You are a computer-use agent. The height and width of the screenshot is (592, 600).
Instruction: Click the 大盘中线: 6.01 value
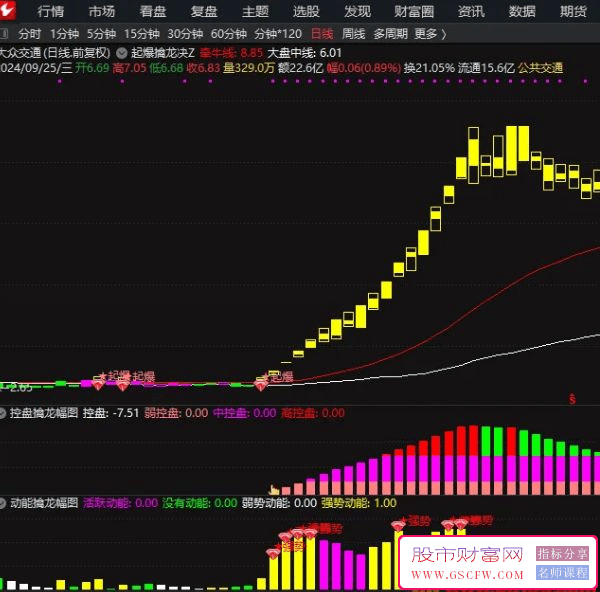click(x=304, y=53)
